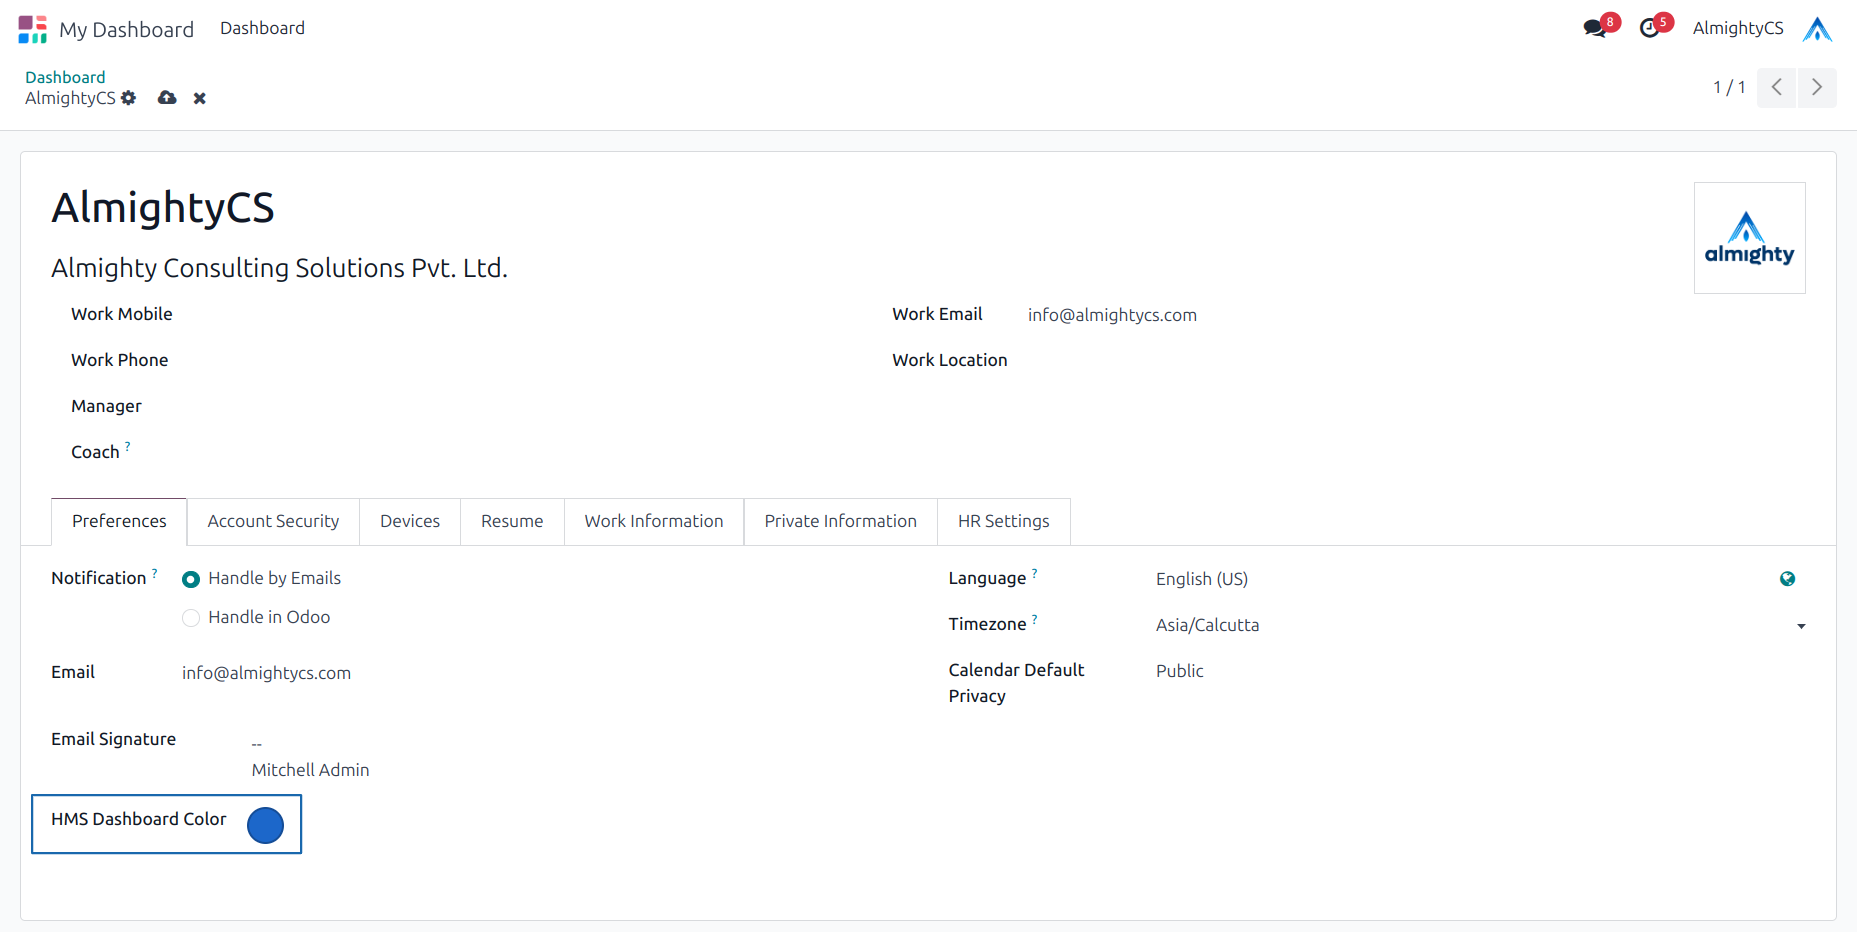Image resolution: width=1857 pixels, height=932 pixels.
Task: Click the almighty company logo image
Action: [x=1749, y=238]
